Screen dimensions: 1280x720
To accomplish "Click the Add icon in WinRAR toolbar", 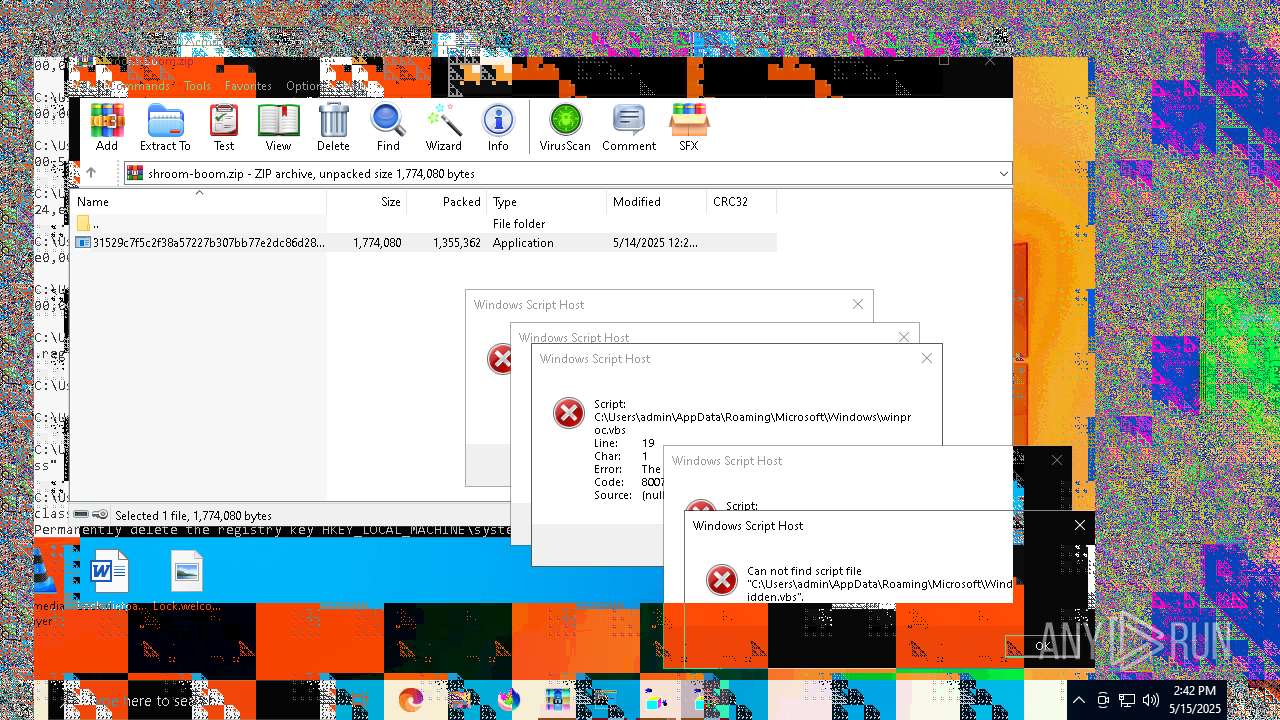I will 107,127.
